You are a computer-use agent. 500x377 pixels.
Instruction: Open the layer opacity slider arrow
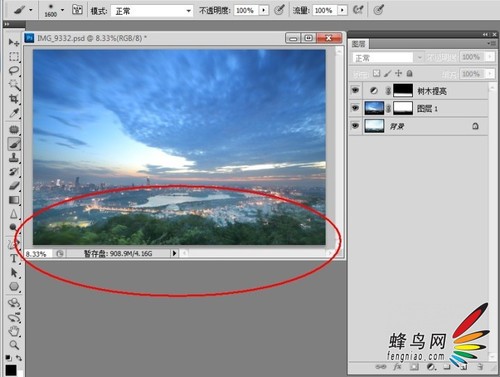pyautogui.click(x=490, y=57)
